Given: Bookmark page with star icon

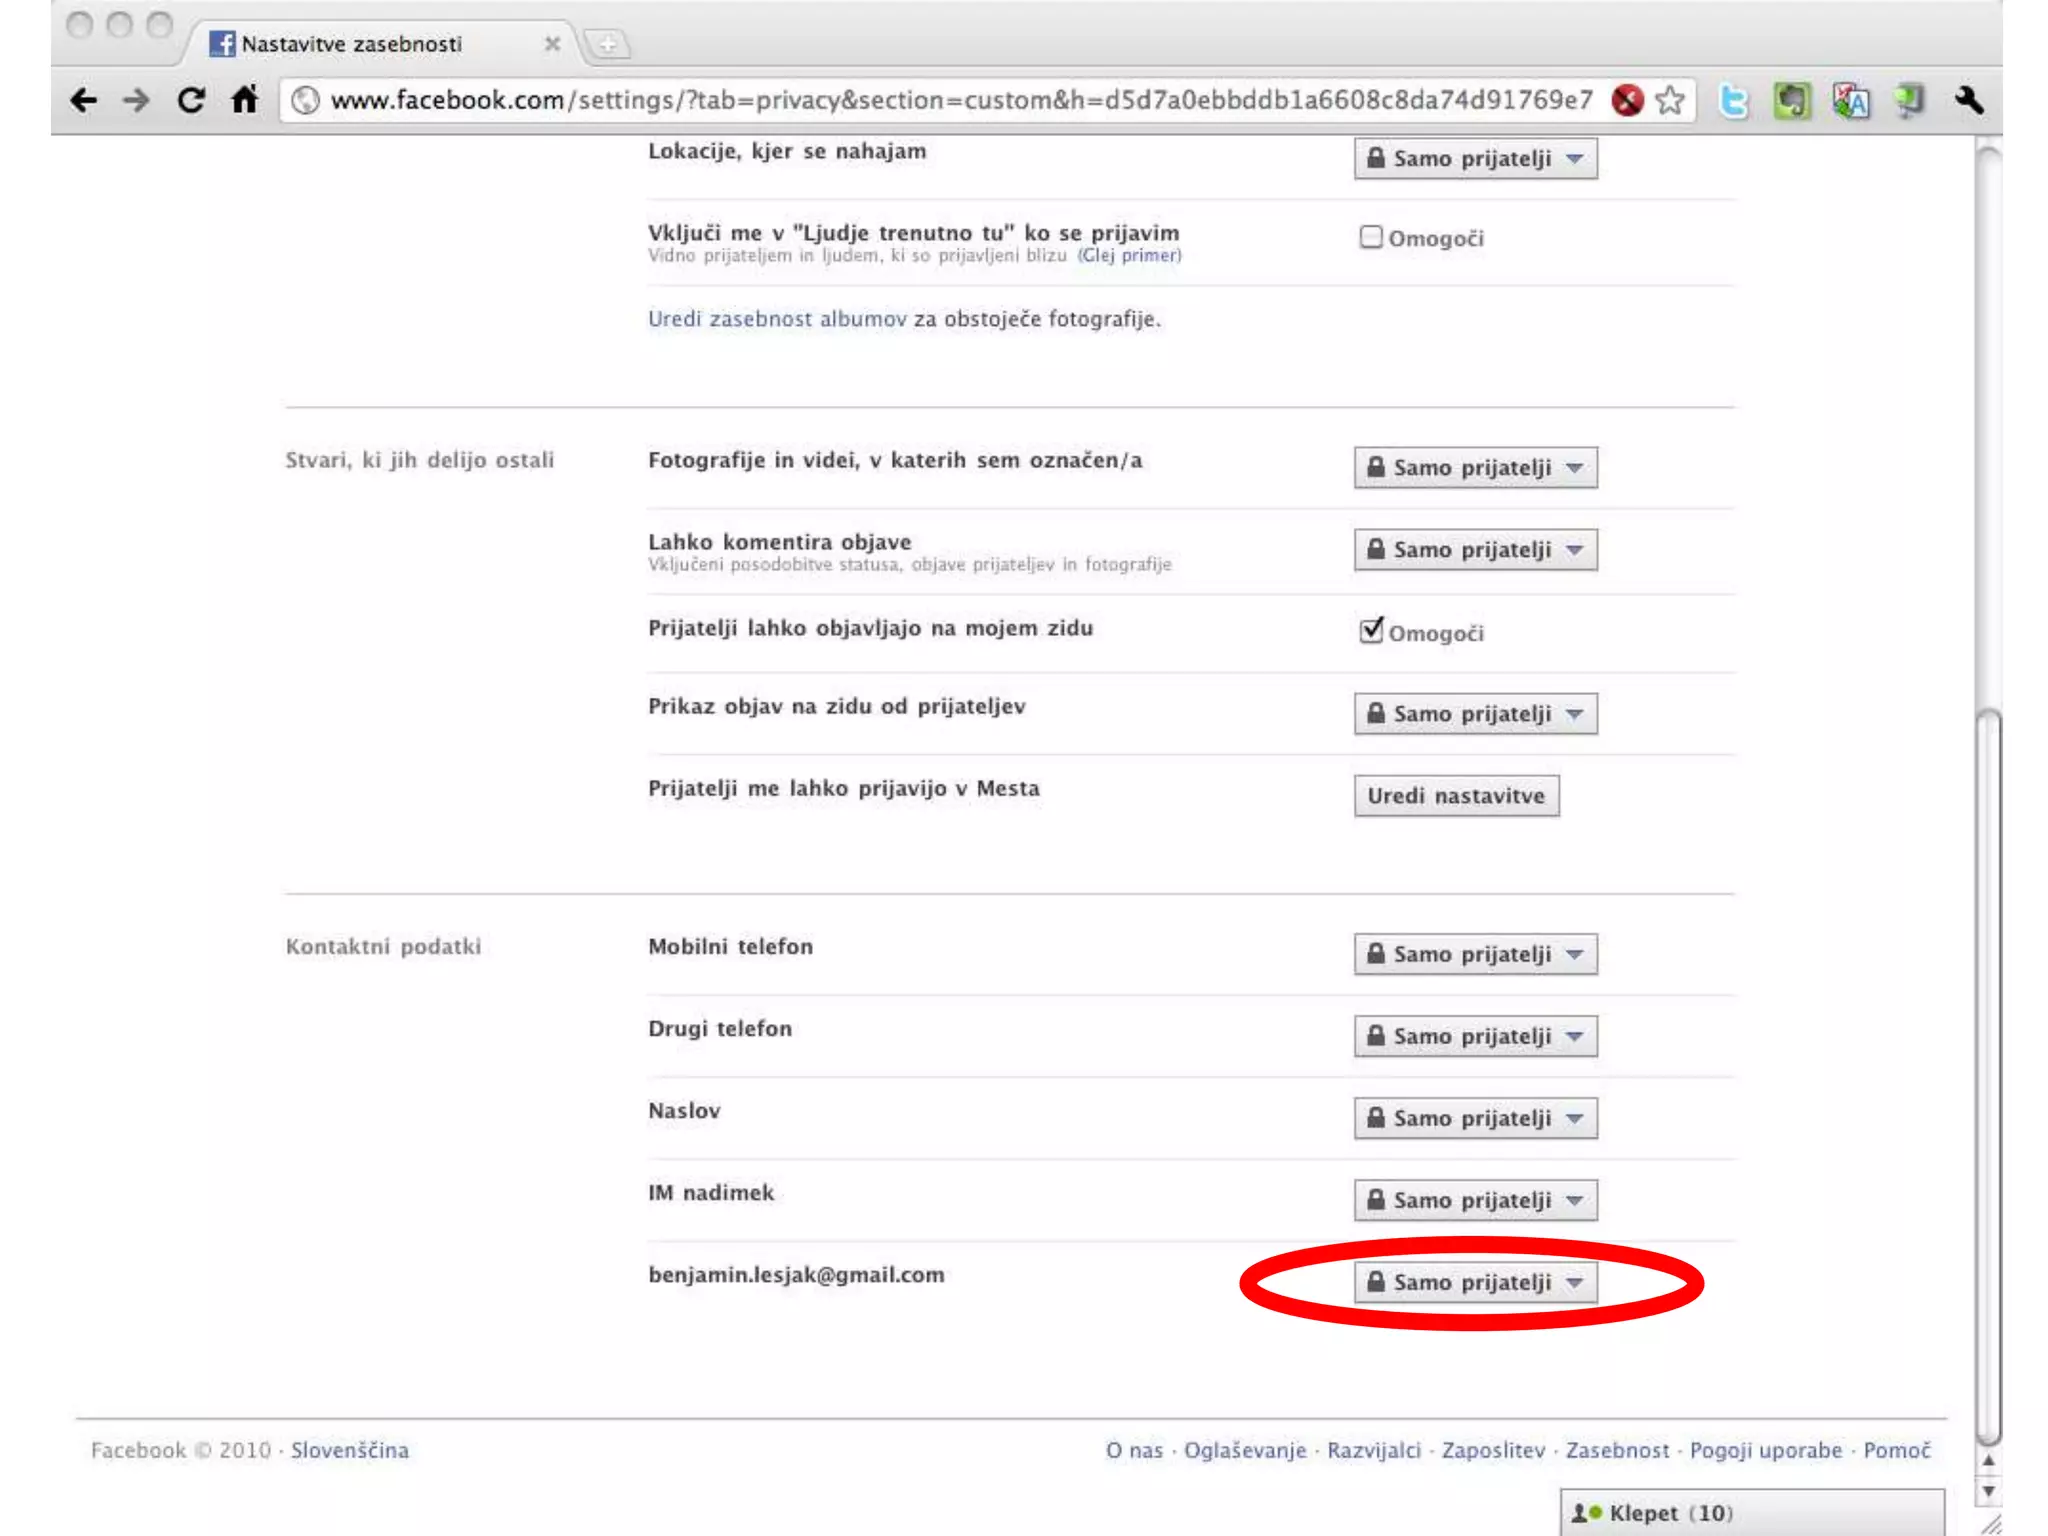Looking at the screenshot, I should 1669,100.
